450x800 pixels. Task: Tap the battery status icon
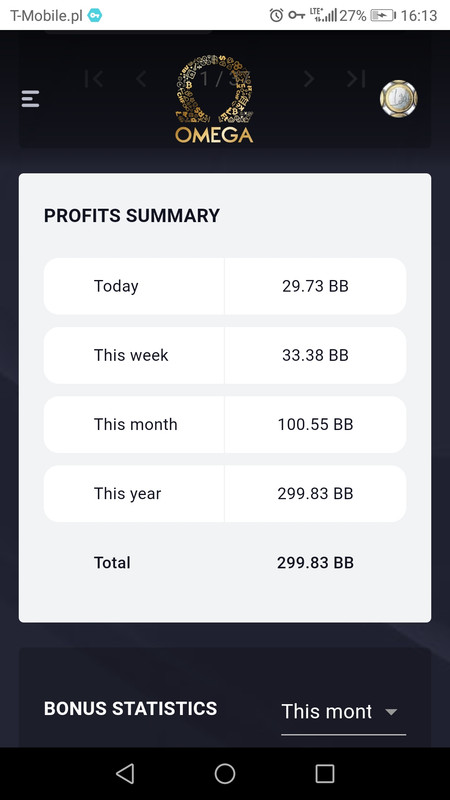pos(383,15)
